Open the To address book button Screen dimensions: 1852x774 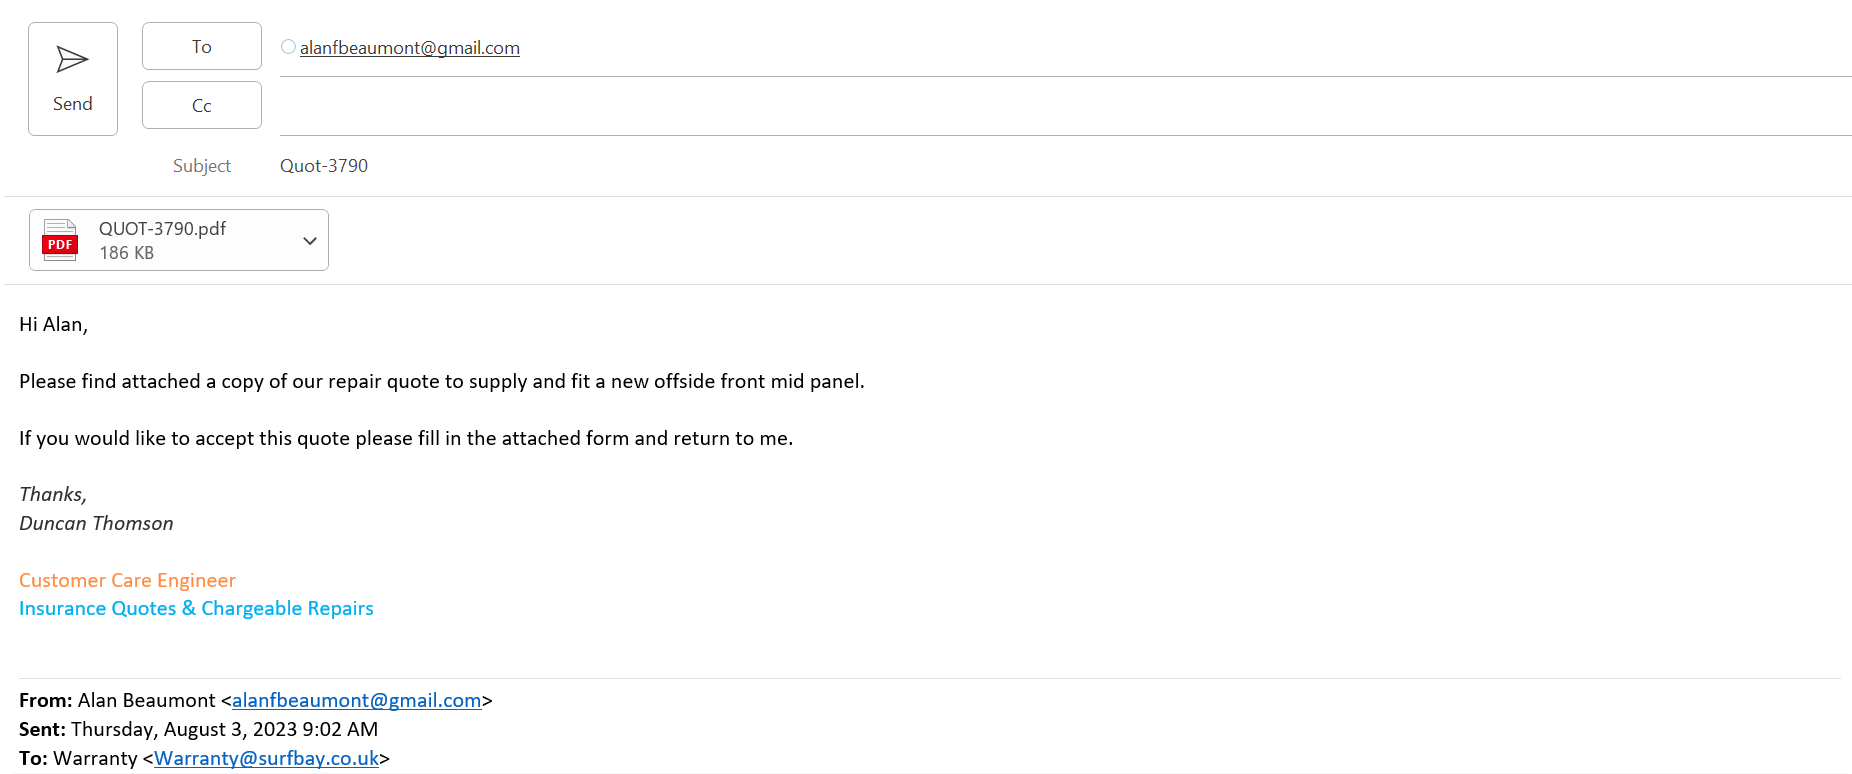(x=201, y=46)
